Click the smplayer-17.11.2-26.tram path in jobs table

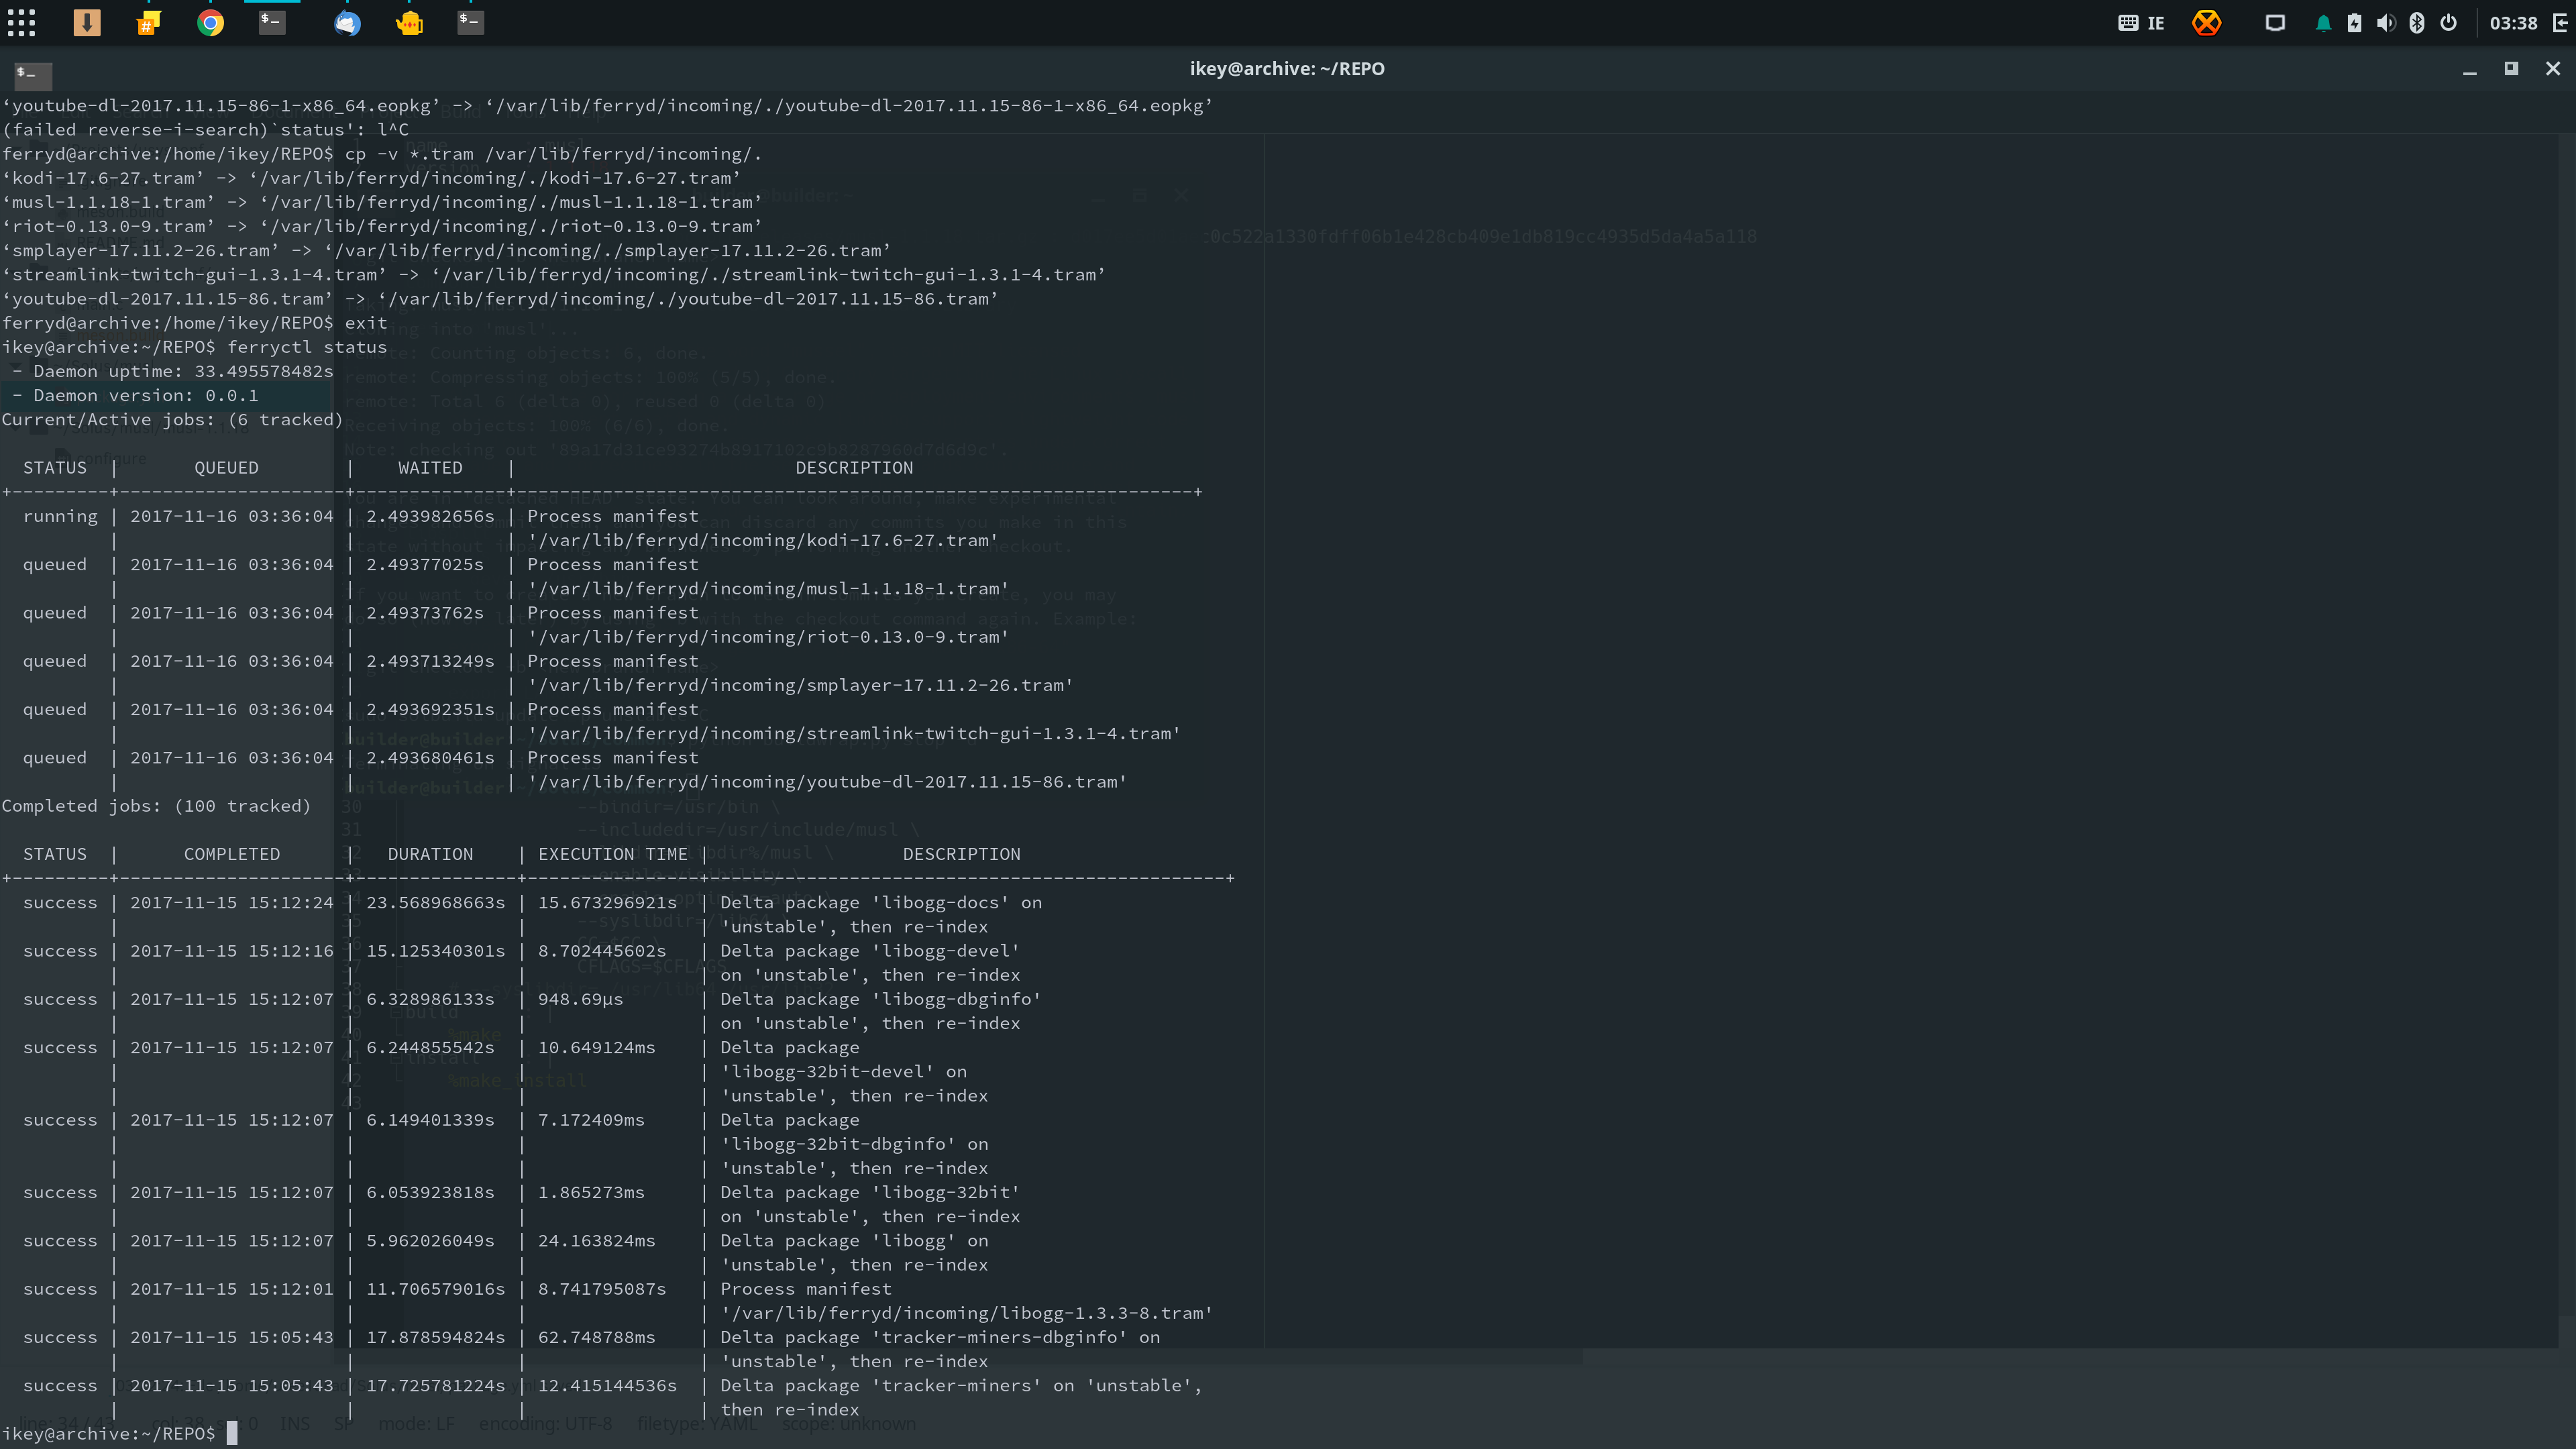pos(800,685)
